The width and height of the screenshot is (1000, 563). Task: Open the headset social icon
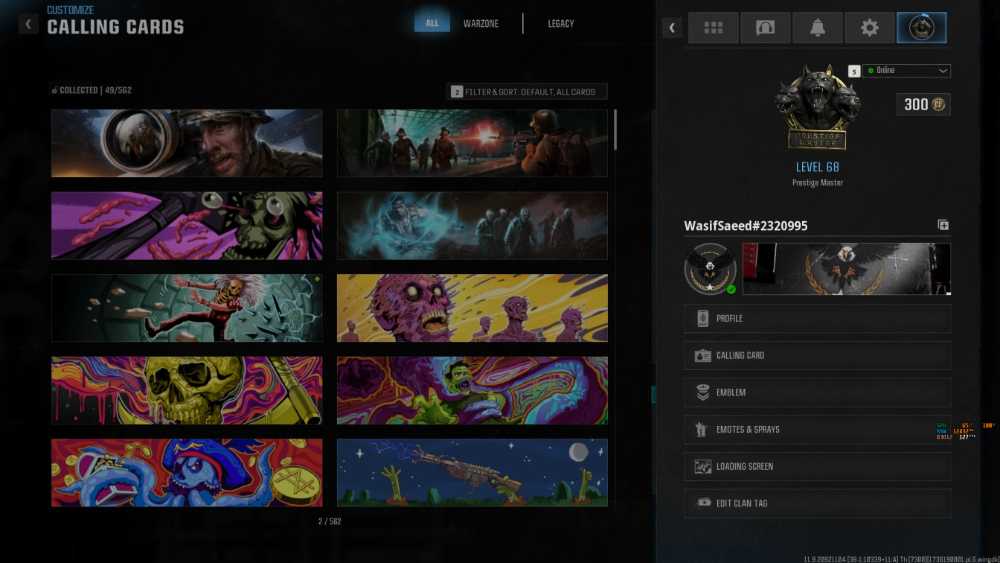click(765, 28)
